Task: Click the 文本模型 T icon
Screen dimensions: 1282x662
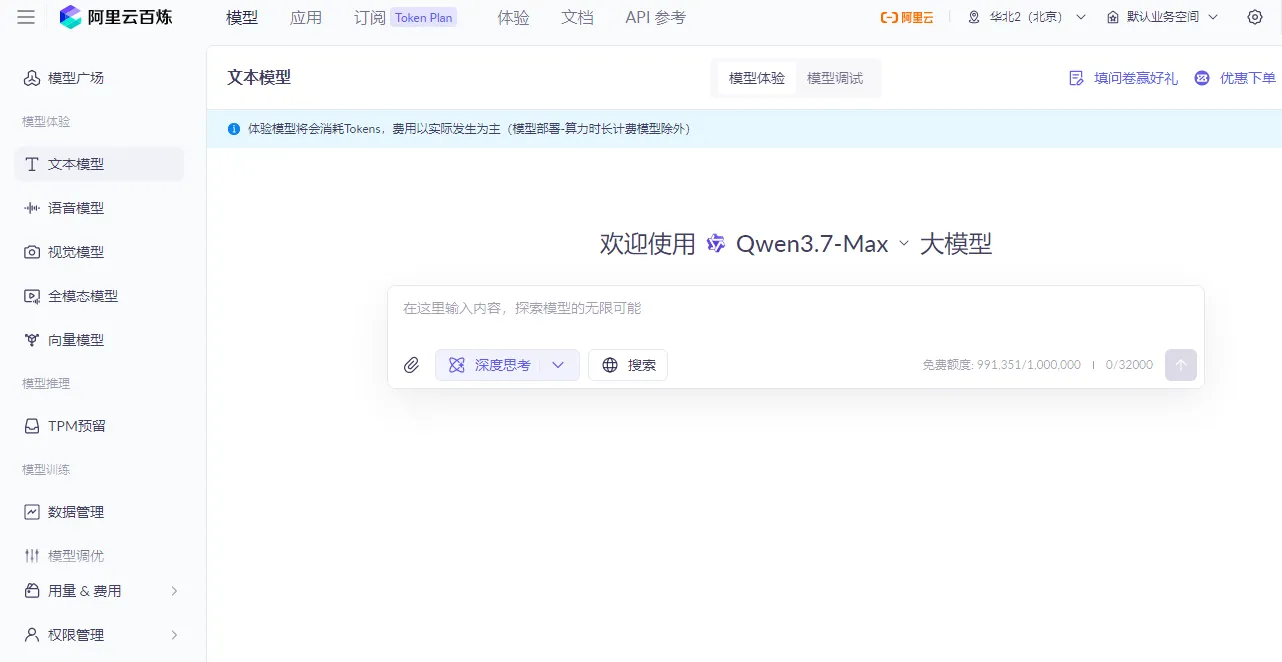Action: [x=32, y=164]
